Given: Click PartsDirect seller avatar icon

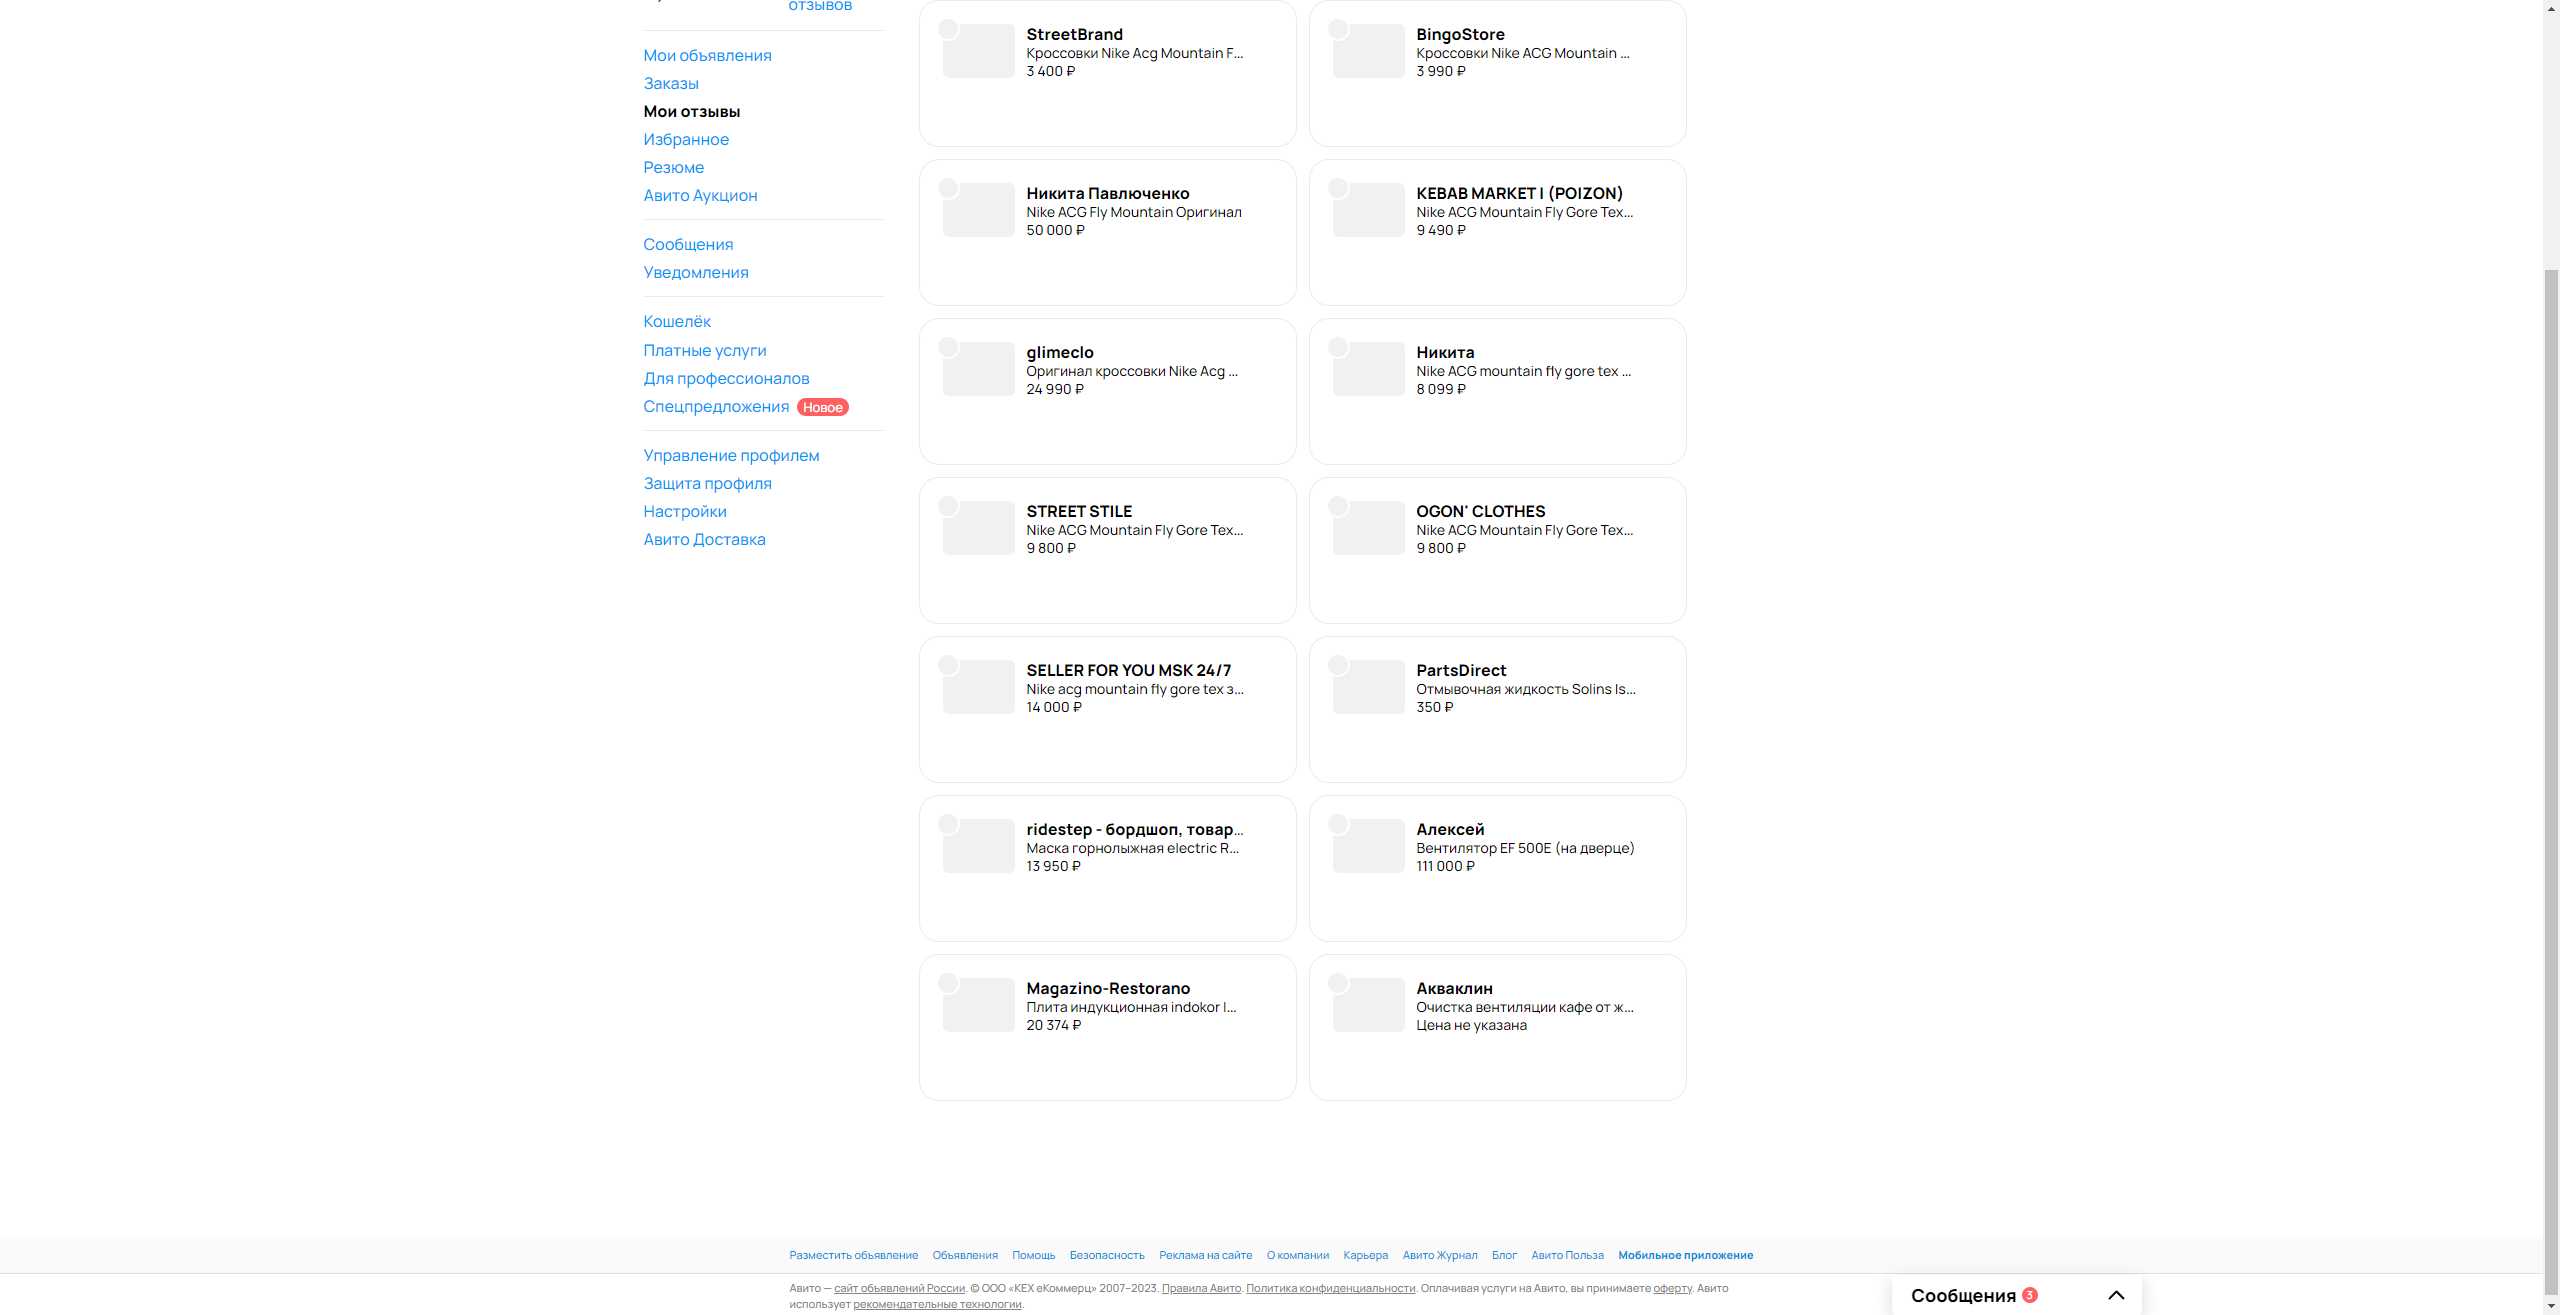Looking at the screenshot, I should (x=1338, y=665).
